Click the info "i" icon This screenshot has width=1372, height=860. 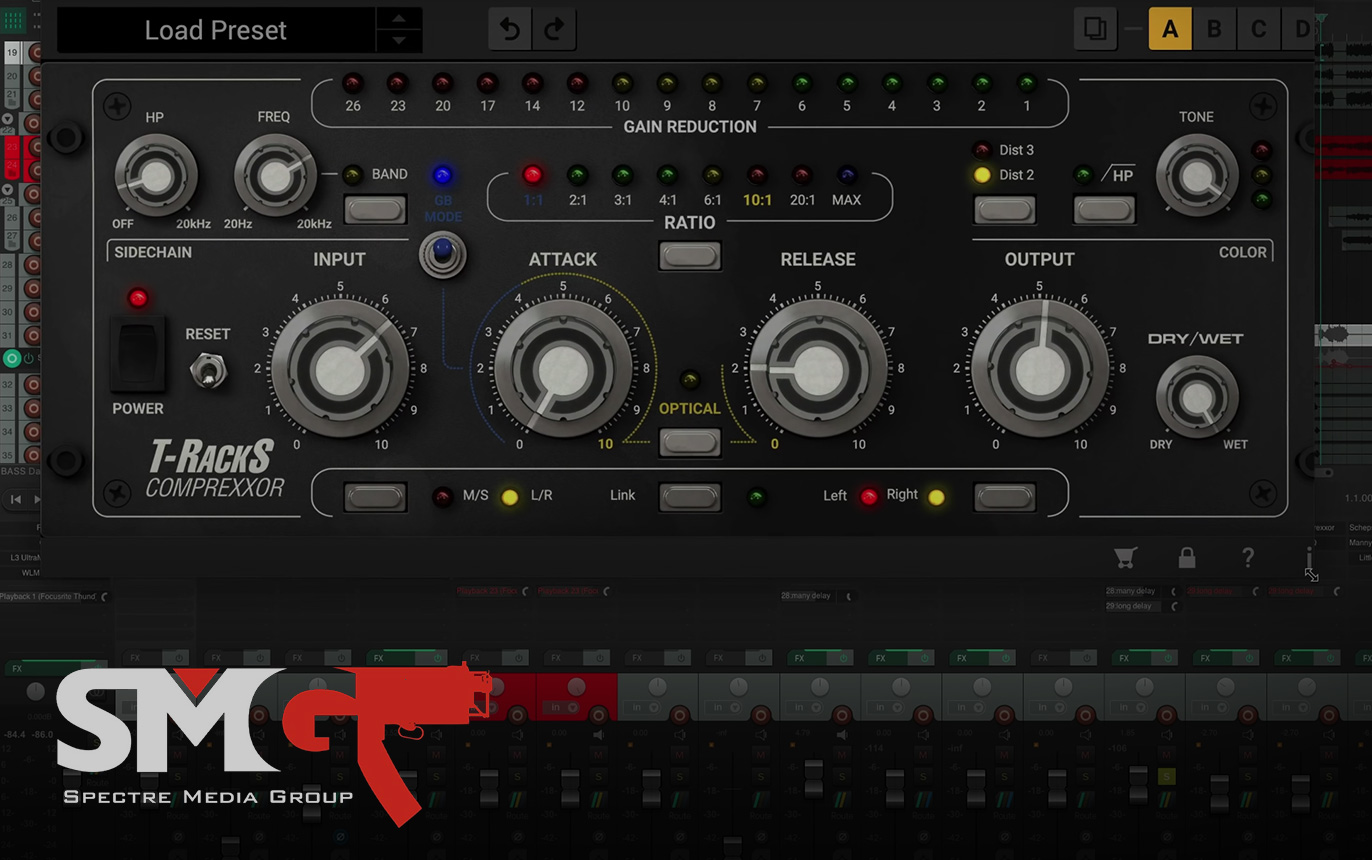(x=1308, y=558)
